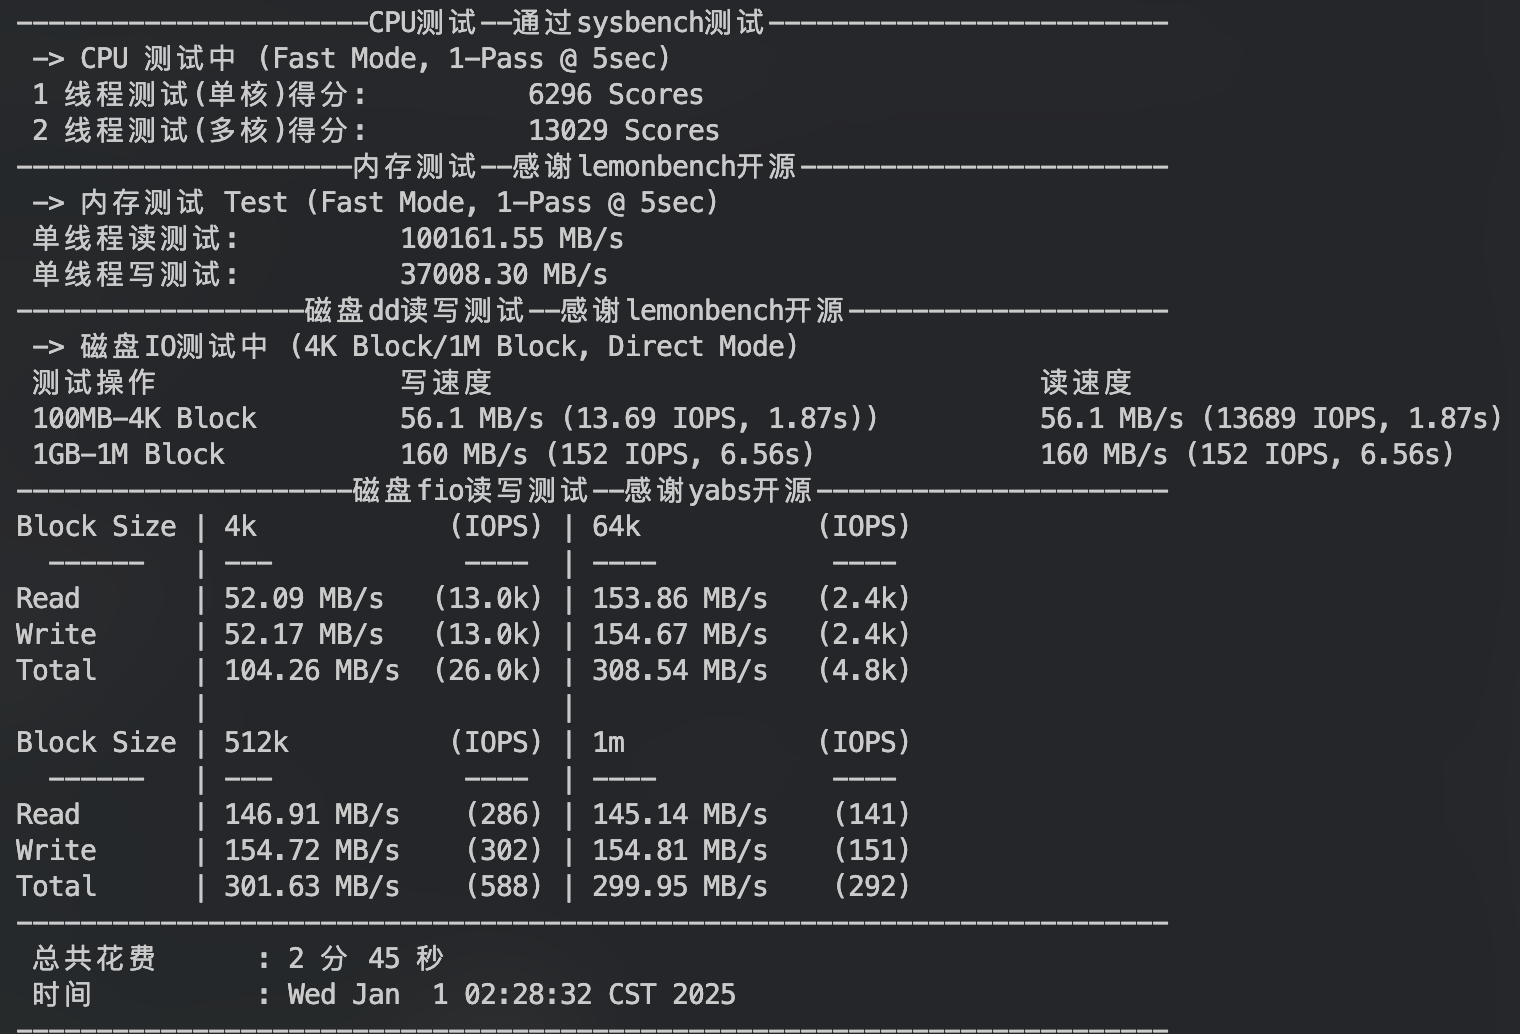Click the total time 2 分 45 秒
Screen dimensions: 1520x1034
[x=366, y=959]
